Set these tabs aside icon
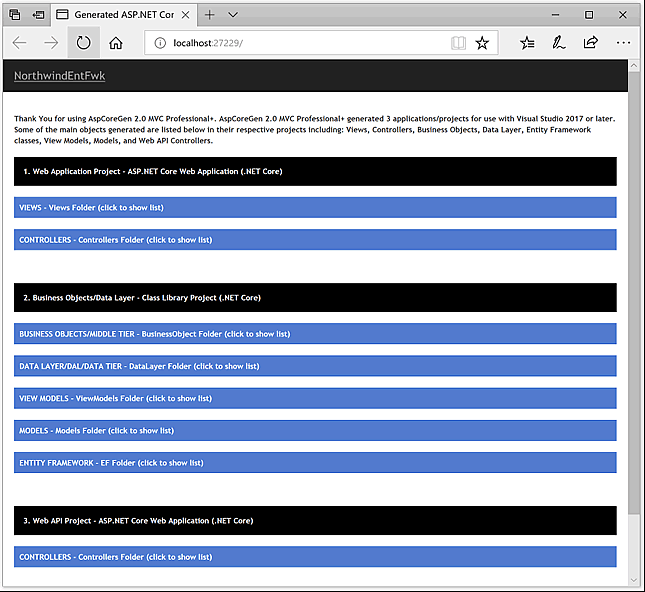 click(39, 15)
